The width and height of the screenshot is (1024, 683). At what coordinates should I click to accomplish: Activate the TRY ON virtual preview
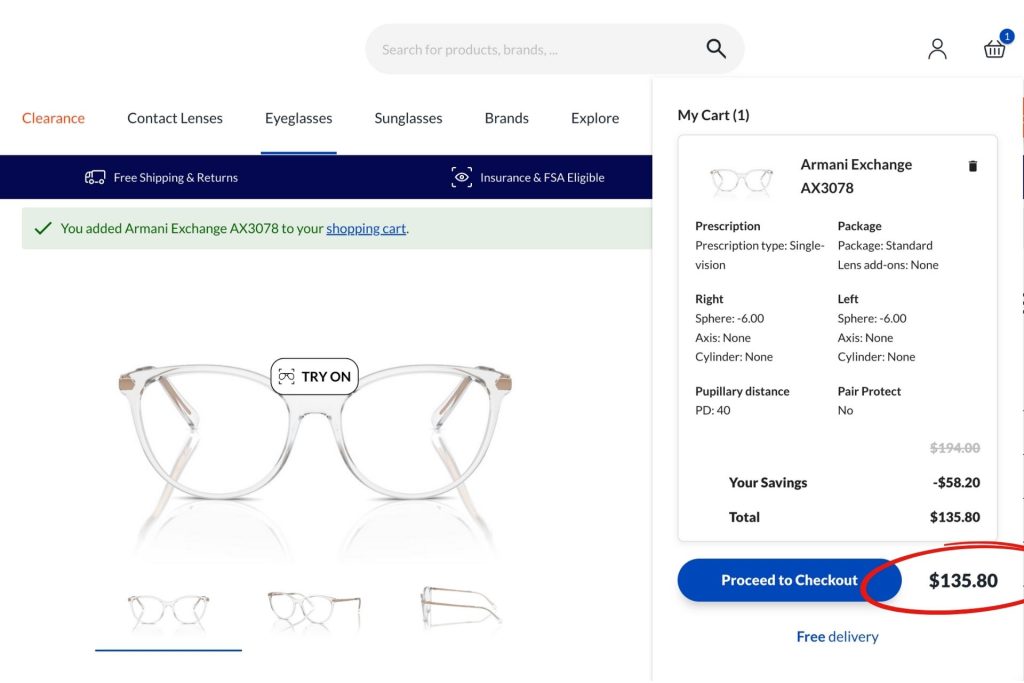(x=315, y=376)
